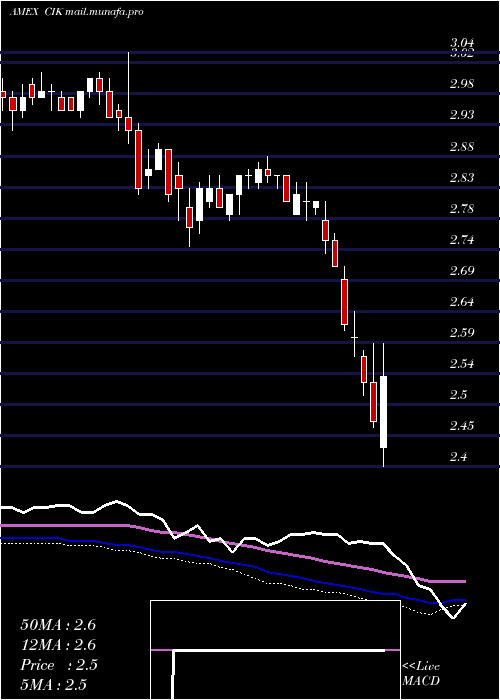Image resolution: width=500 pixels, height=700 pixels.
Task: Click the 'Price : 2.5' readout
Action: point(59,665)
